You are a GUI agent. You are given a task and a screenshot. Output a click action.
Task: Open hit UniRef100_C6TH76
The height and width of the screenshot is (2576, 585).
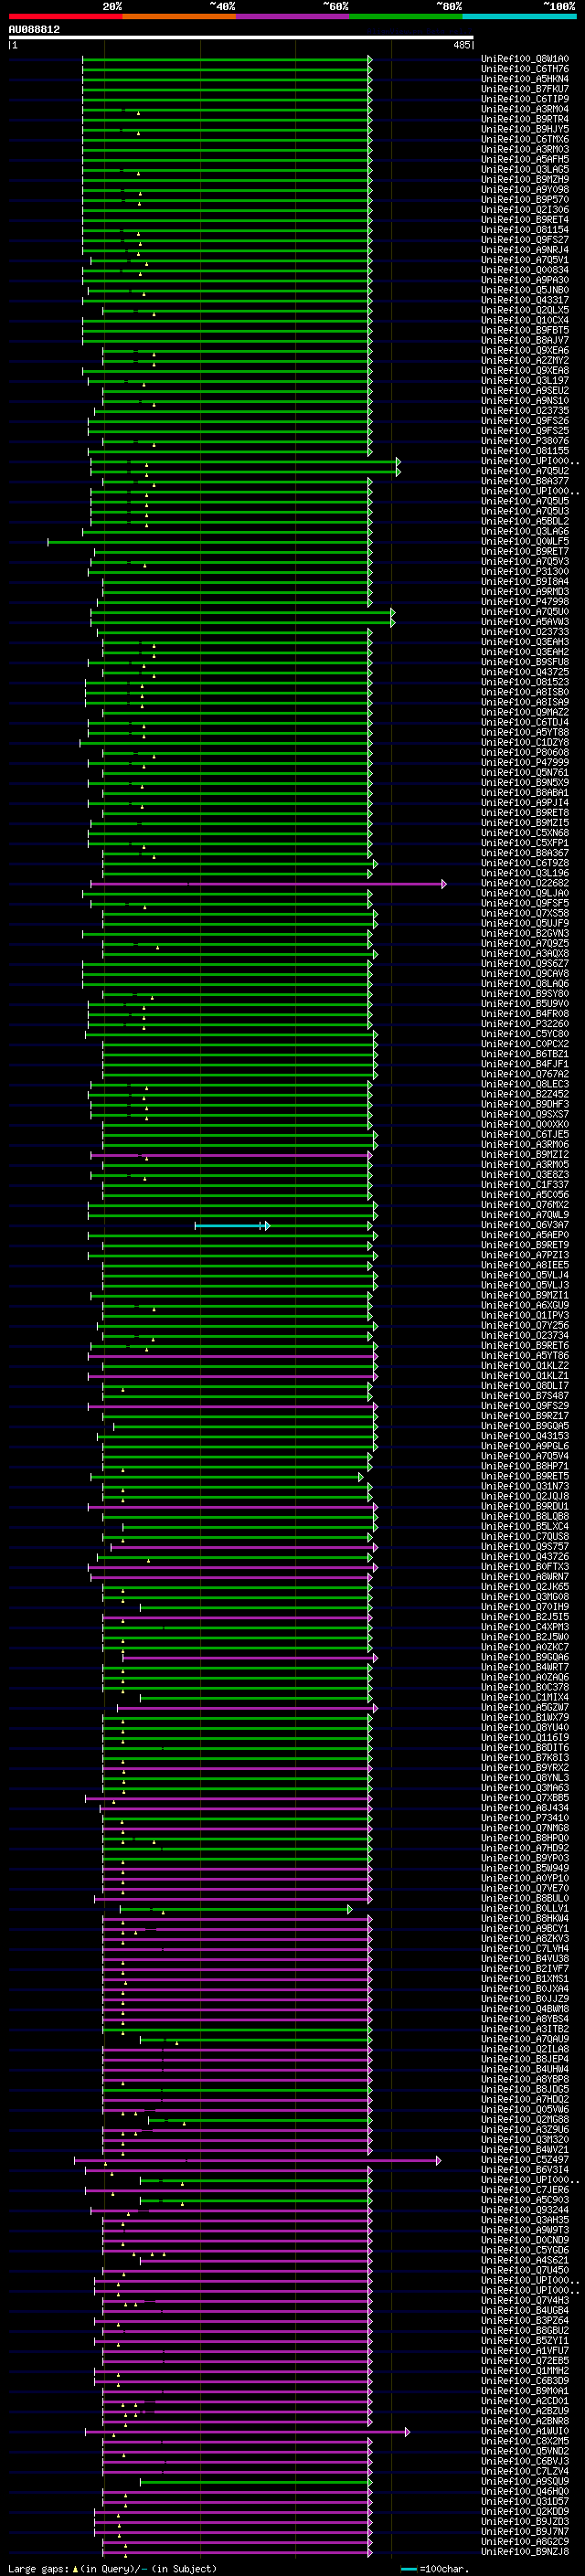[525, 69]
